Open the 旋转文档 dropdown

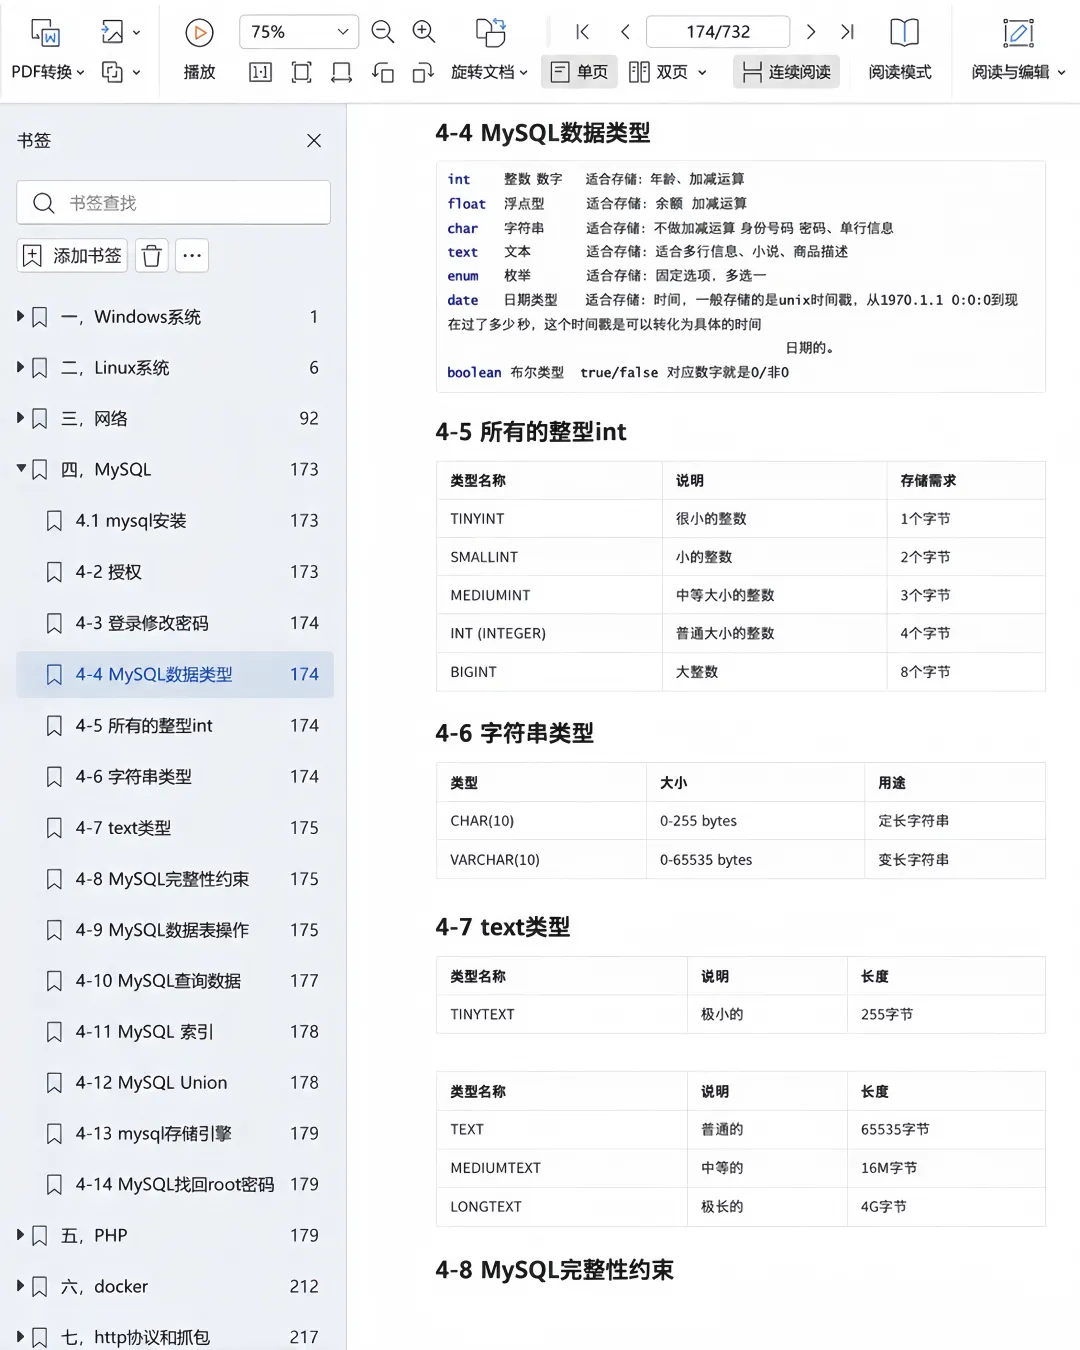[490, 72]
